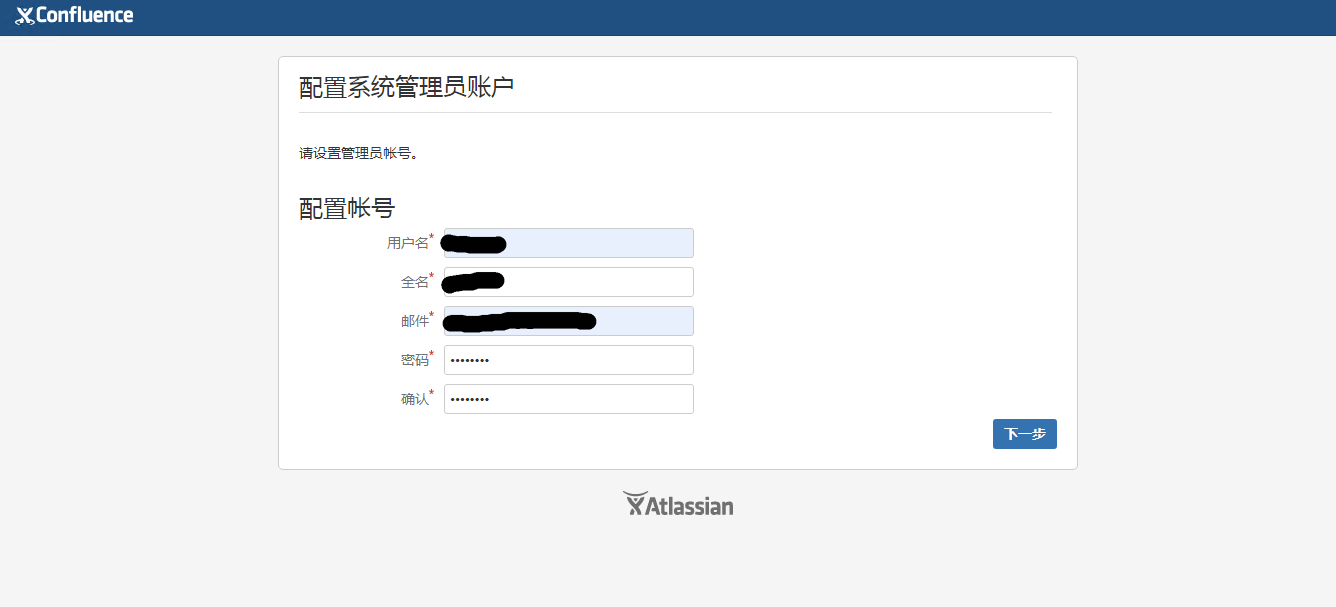Click the red asterisk next to 密码
The image size is (1336, 607).
click(x=433, y=354)
